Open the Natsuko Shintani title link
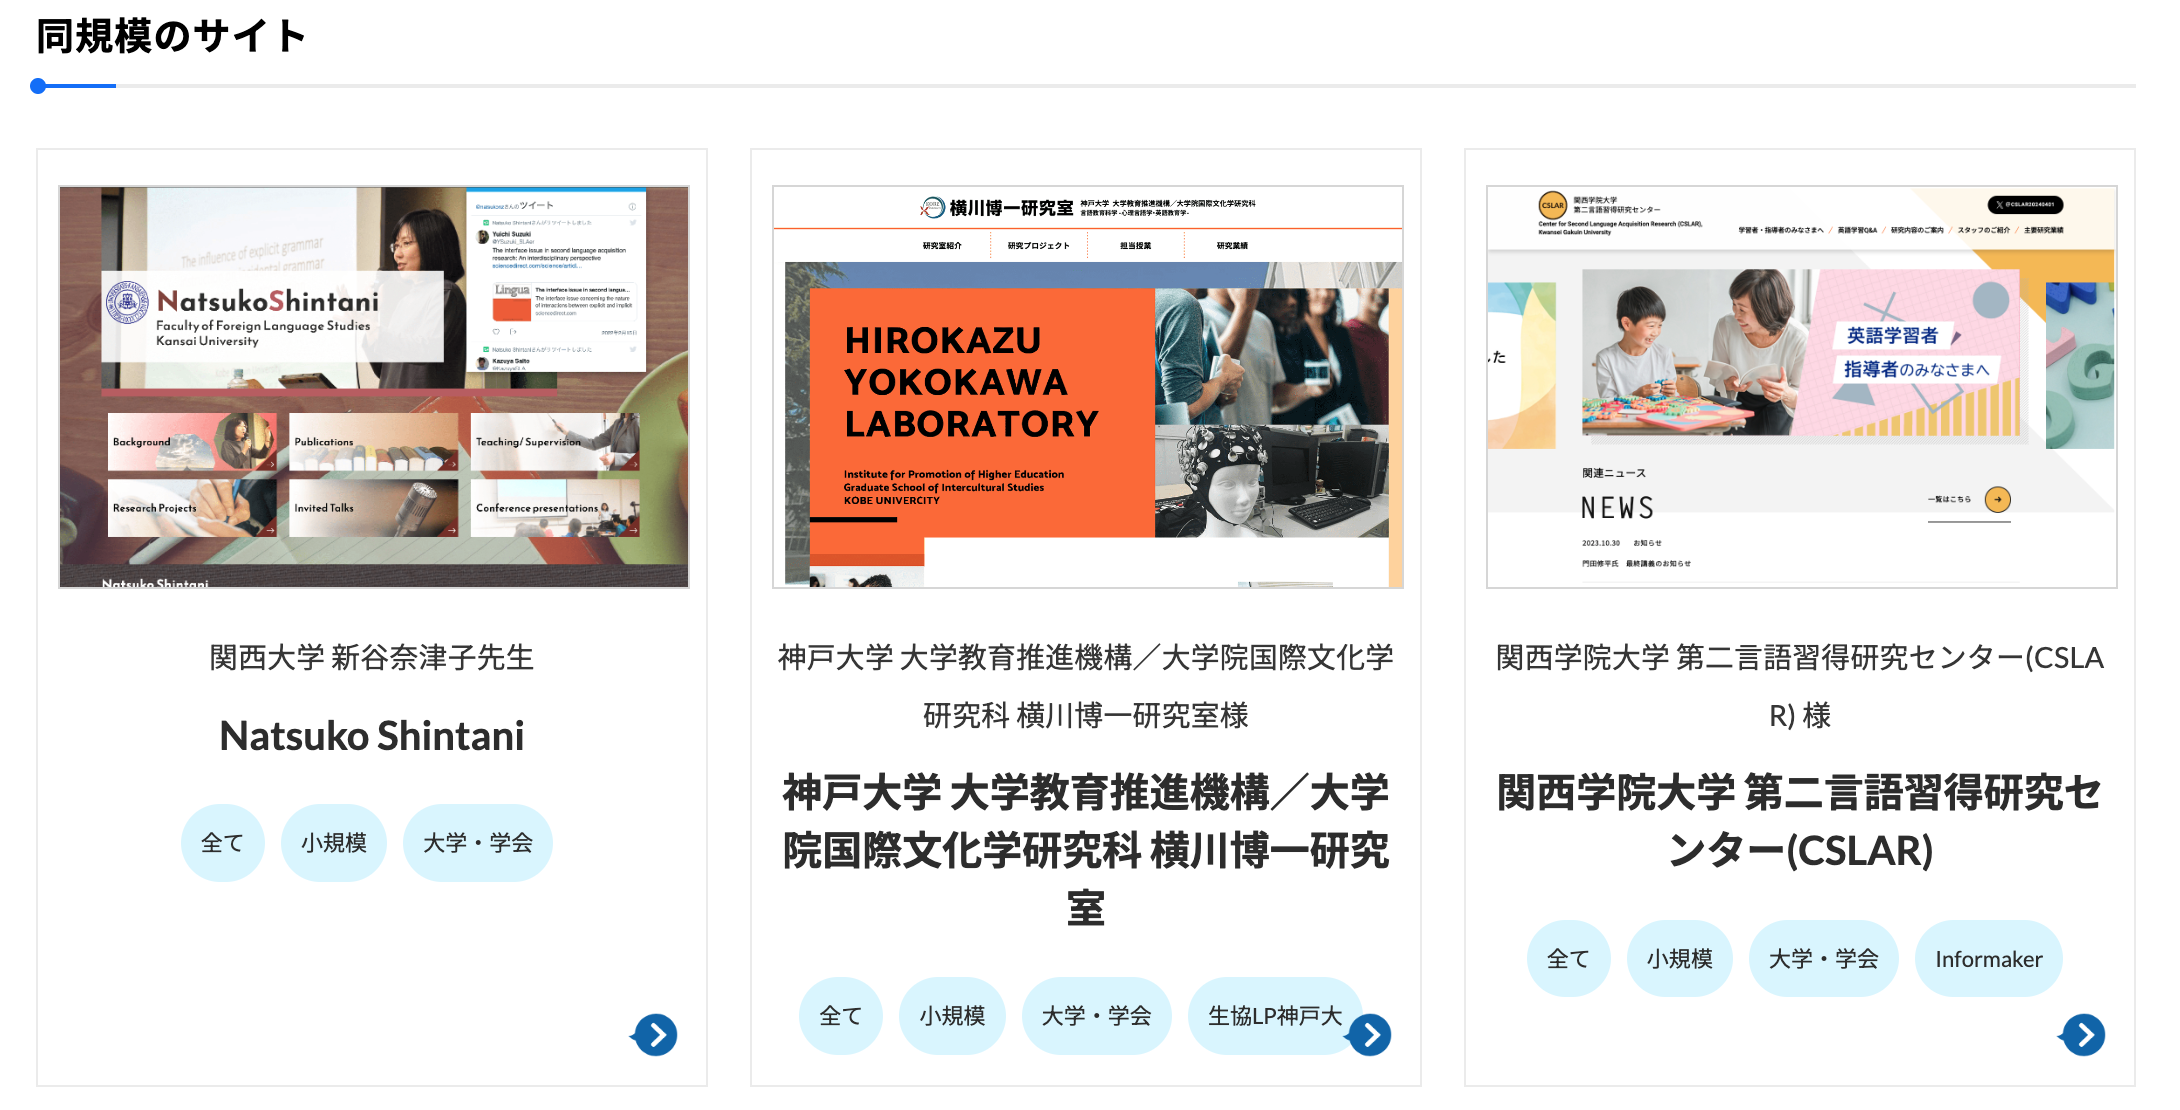The height and width of the screenshot is (1110, 2180). pyautogui.click(x=372, y=736)
